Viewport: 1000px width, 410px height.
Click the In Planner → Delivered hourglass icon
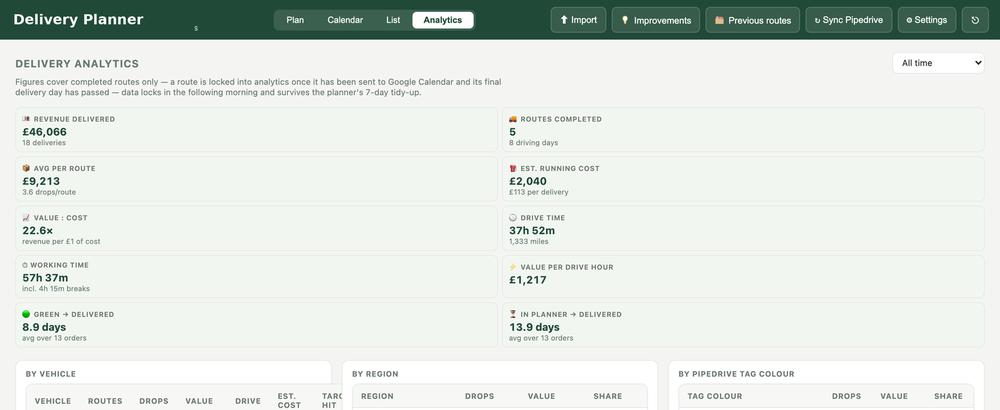click(x=513, y=314)
